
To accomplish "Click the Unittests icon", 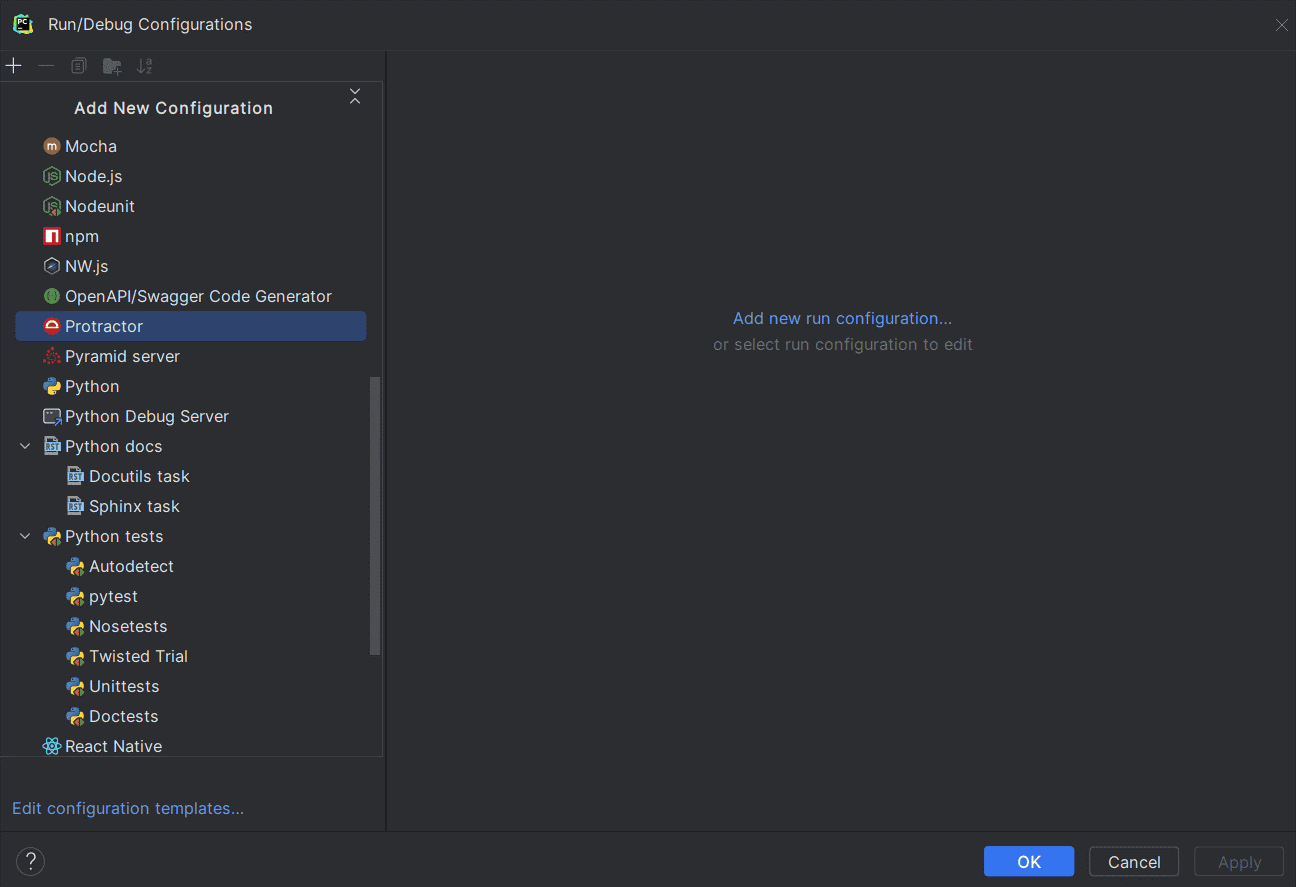I will pos(76,686).
